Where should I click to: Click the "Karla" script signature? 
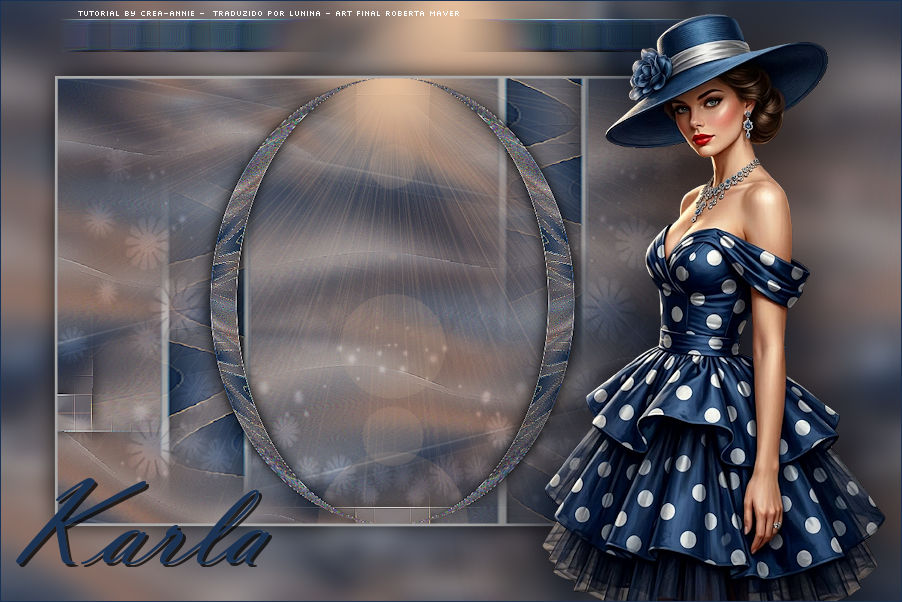[144, 524]
